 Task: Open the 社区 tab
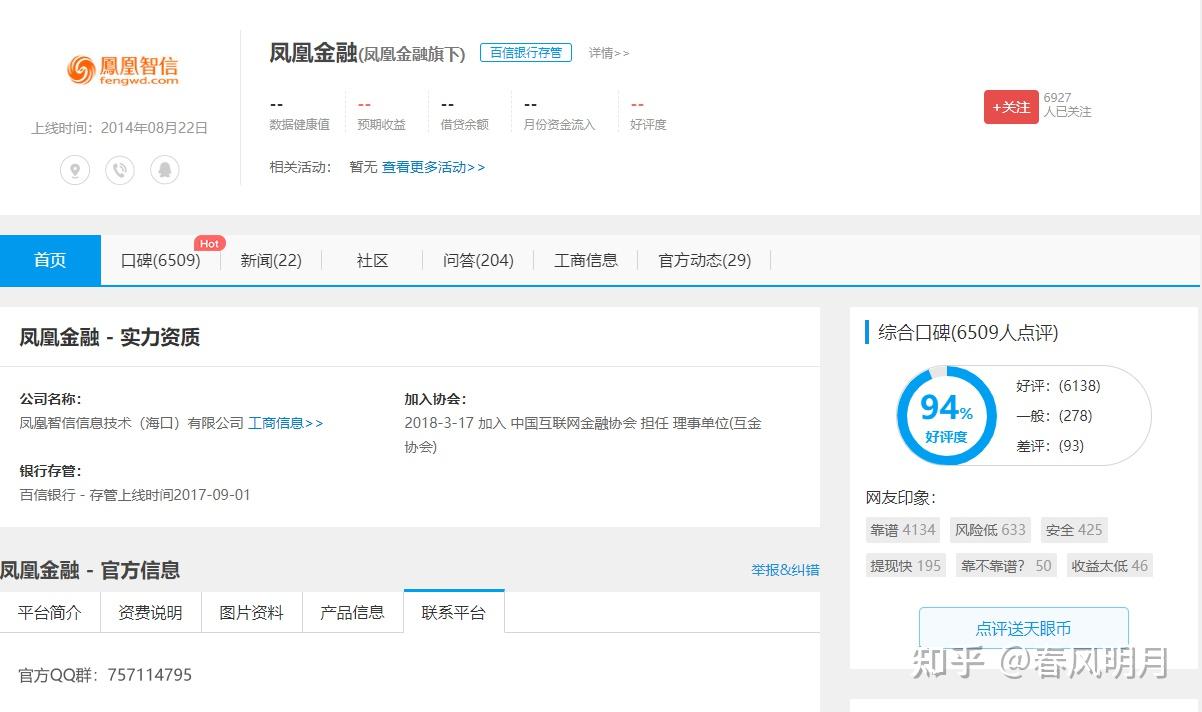pyautogui.click(x=372, y=260)
